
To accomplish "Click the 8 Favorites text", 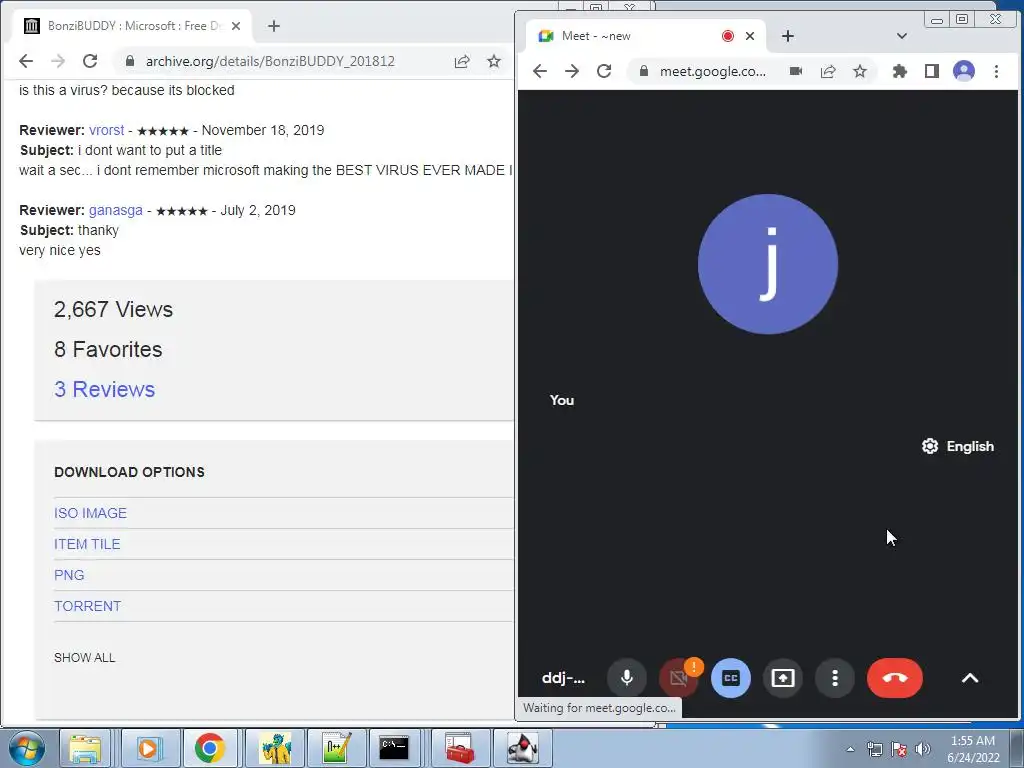I will coord(108,349).
